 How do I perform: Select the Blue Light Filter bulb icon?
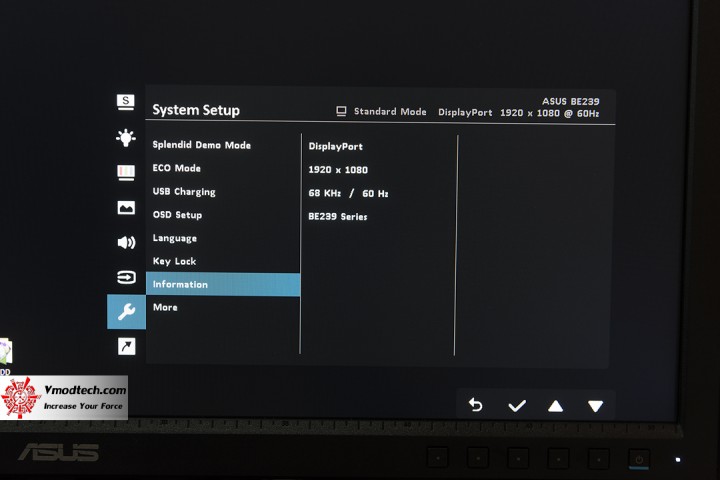coord(126,137)
